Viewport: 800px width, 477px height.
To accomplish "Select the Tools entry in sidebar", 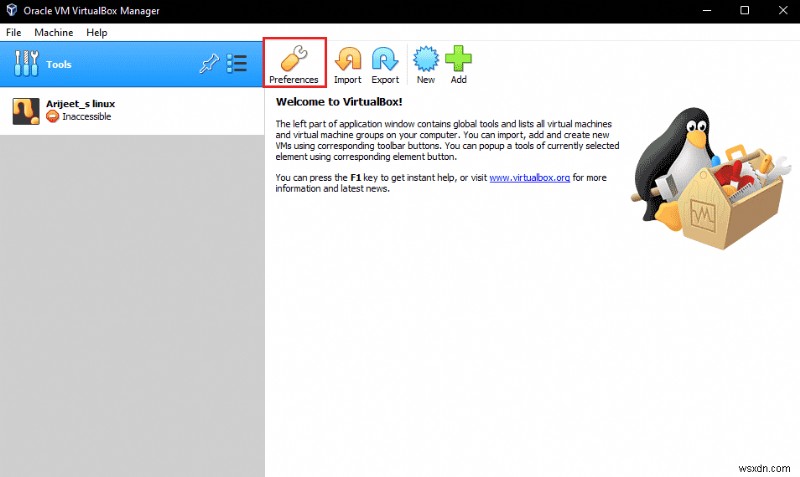I will (132, 64).
